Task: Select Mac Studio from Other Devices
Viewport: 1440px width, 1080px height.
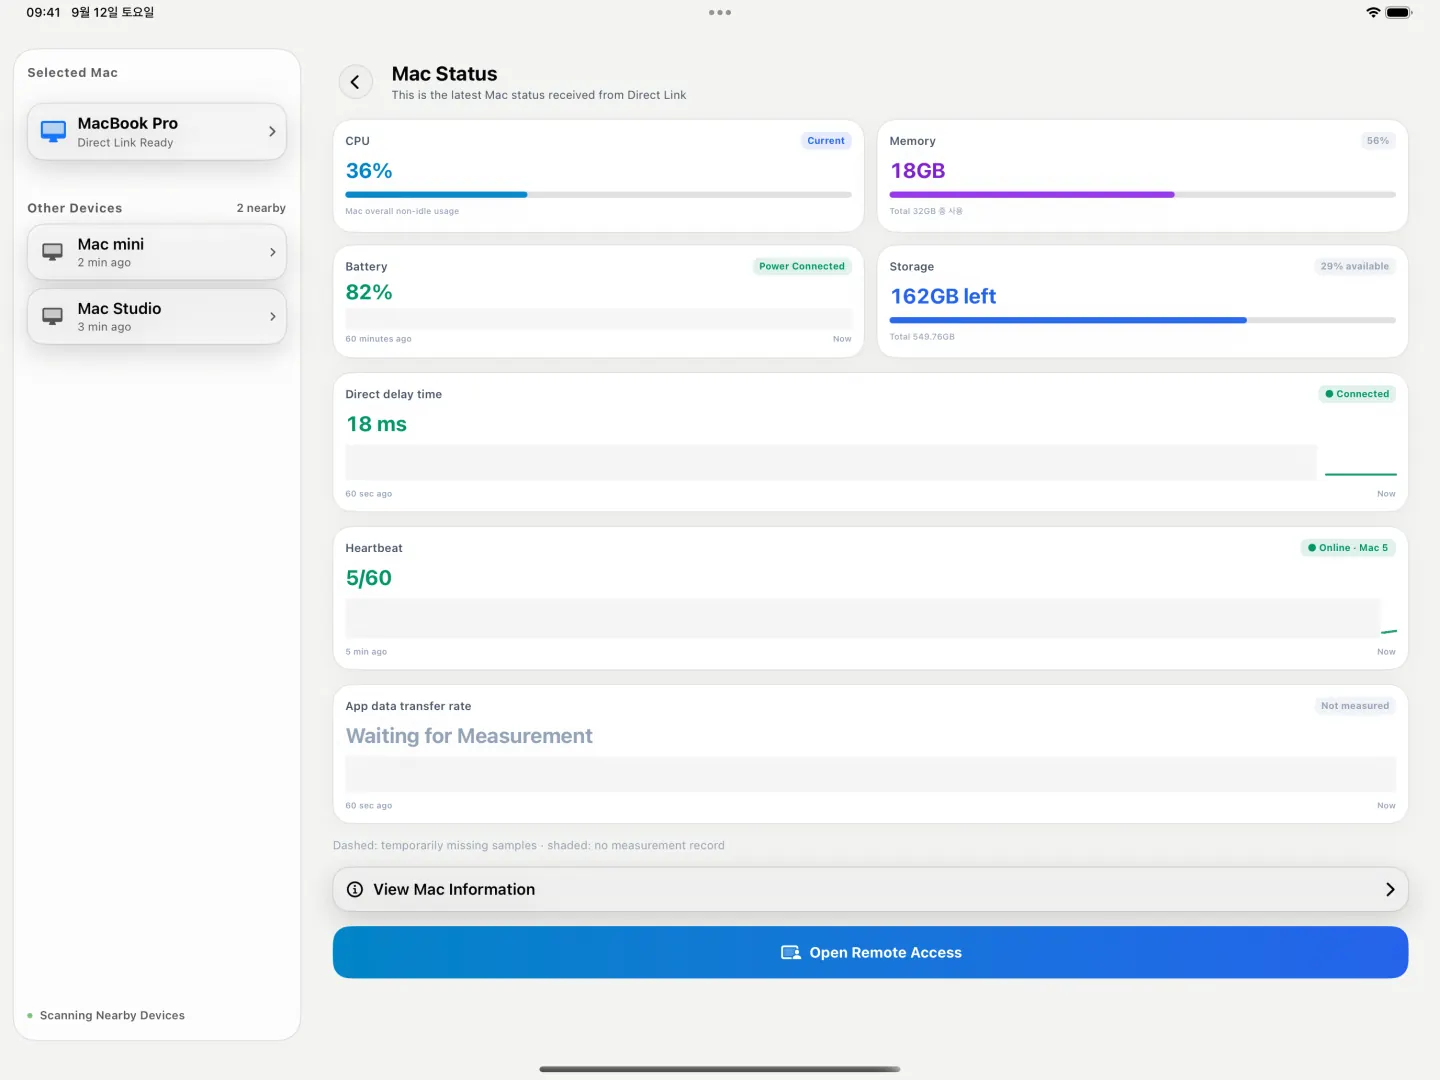Action: [x=157, y=316]
